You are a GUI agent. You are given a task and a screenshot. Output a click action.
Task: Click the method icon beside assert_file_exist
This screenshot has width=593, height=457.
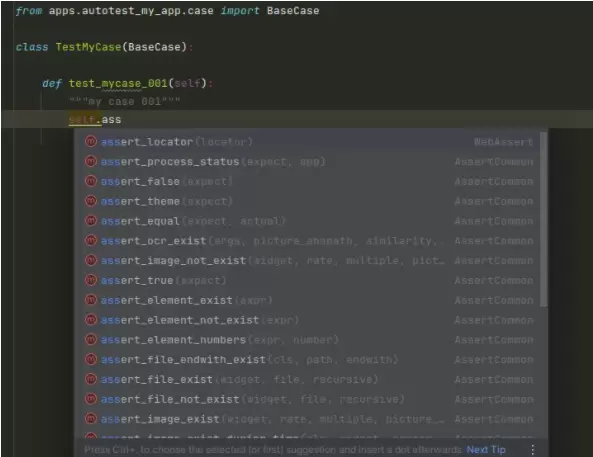click(91, 379)
